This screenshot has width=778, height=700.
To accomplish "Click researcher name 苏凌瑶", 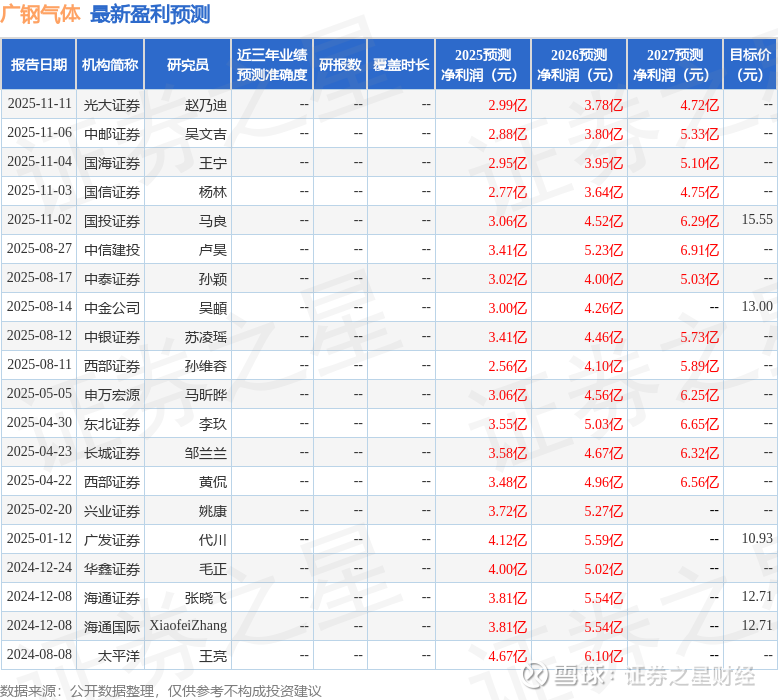I will [x=205, y=337].
